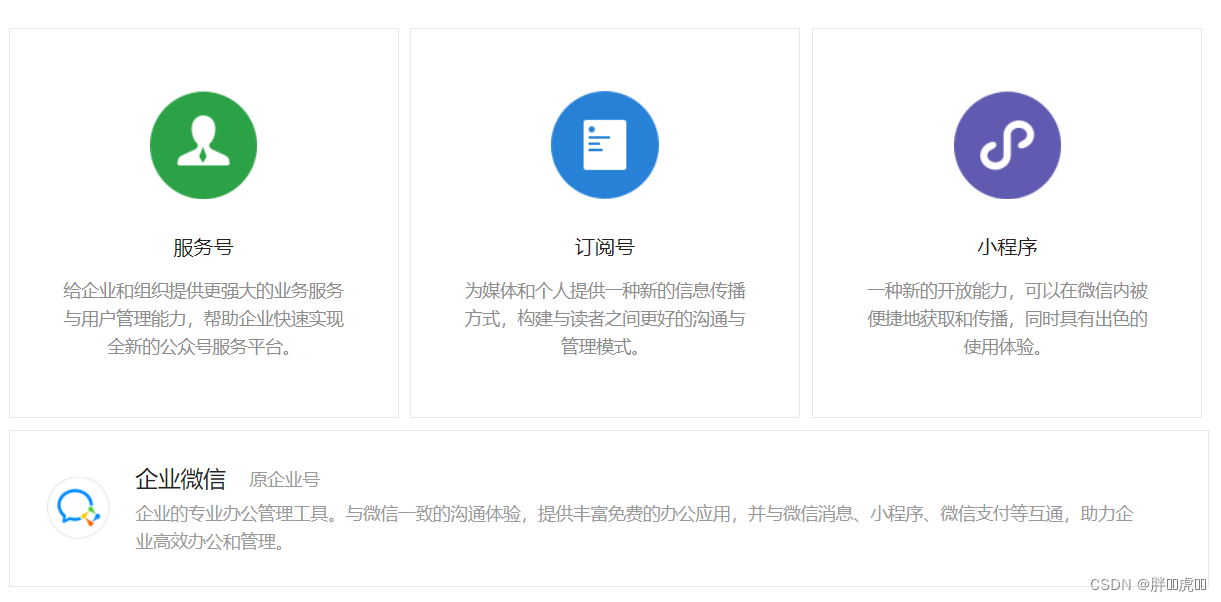1221x602 pixels.
Task: Click the 服务号 description starting 给企业和组织
Action: (x=203, y=319)
